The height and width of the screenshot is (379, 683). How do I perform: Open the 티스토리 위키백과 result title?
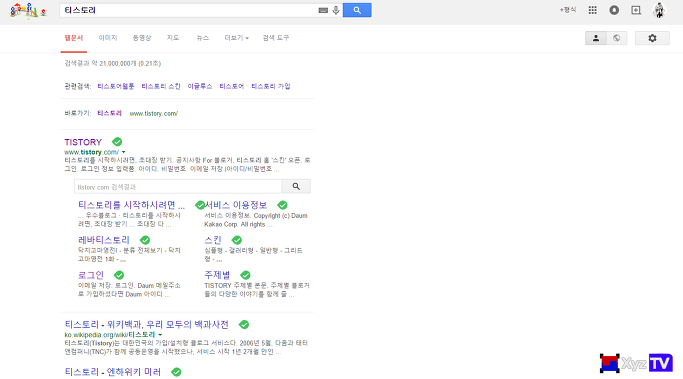pos(146,325)
